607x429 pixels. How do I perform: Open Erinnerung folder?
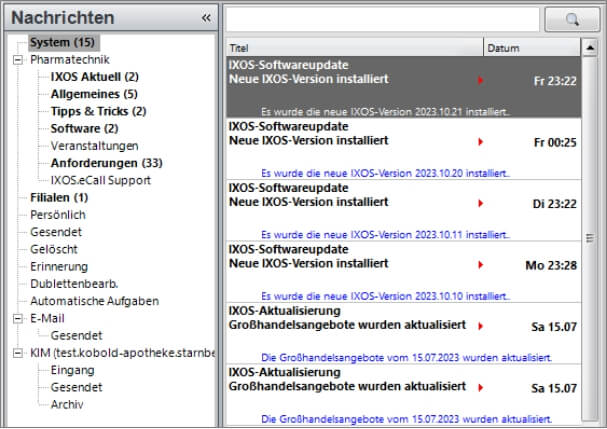pyautogui.click(x=59, y=267)
